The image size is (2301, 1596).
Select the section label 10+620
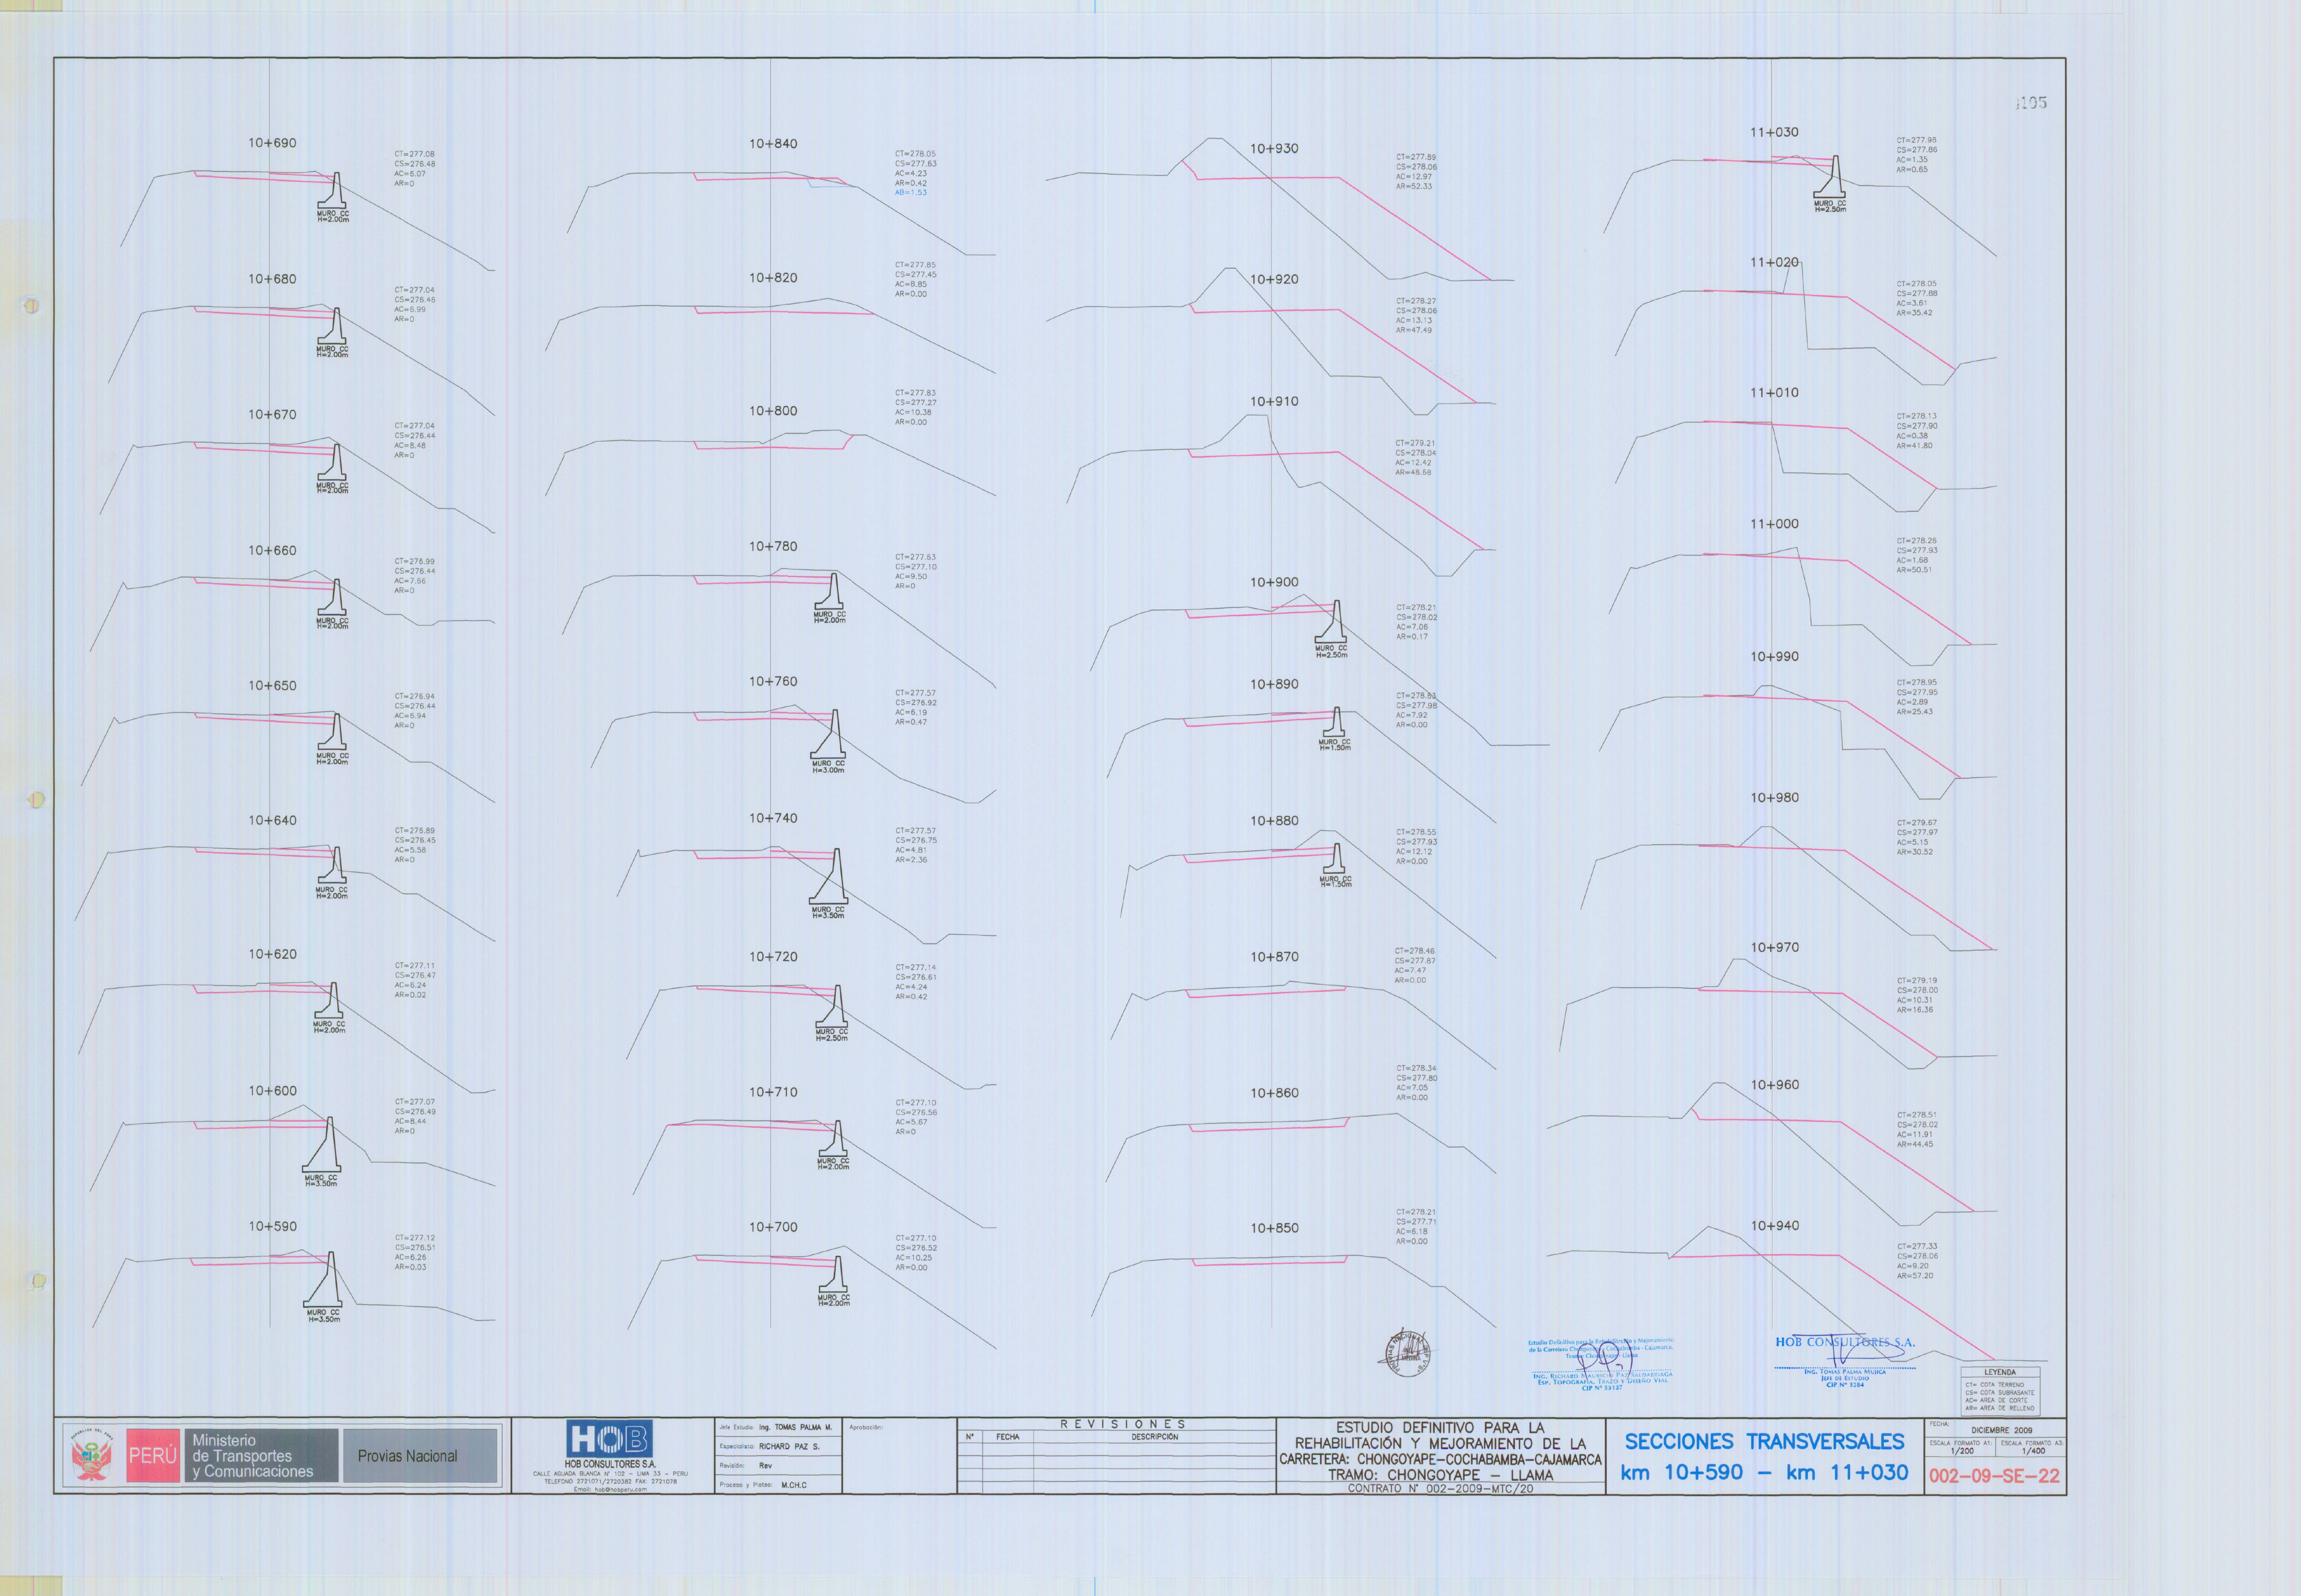[x=272, y=954]
